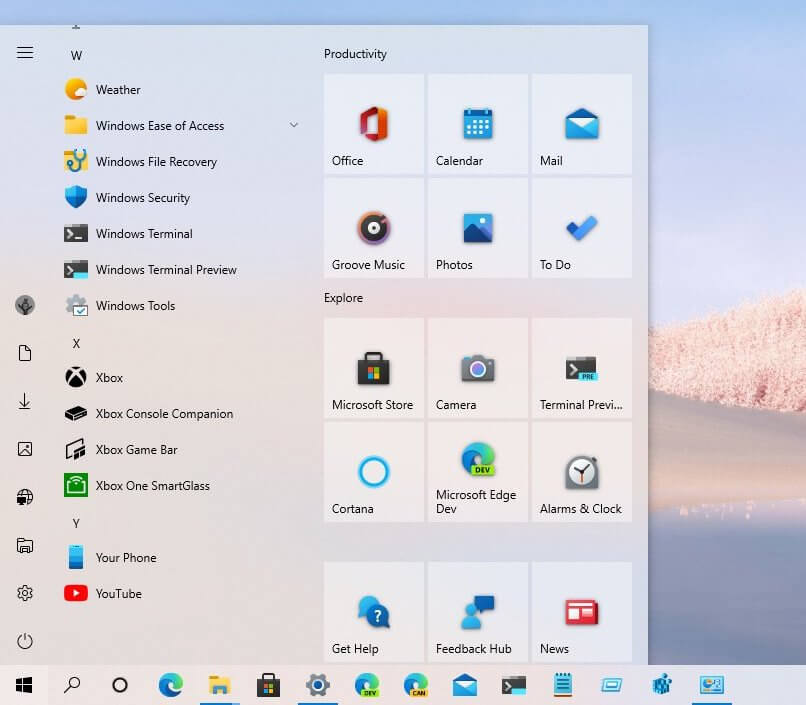Viewport: 806px width, 705px height.
Task: Launch the Camera app tile
Action: click(477, 368)
